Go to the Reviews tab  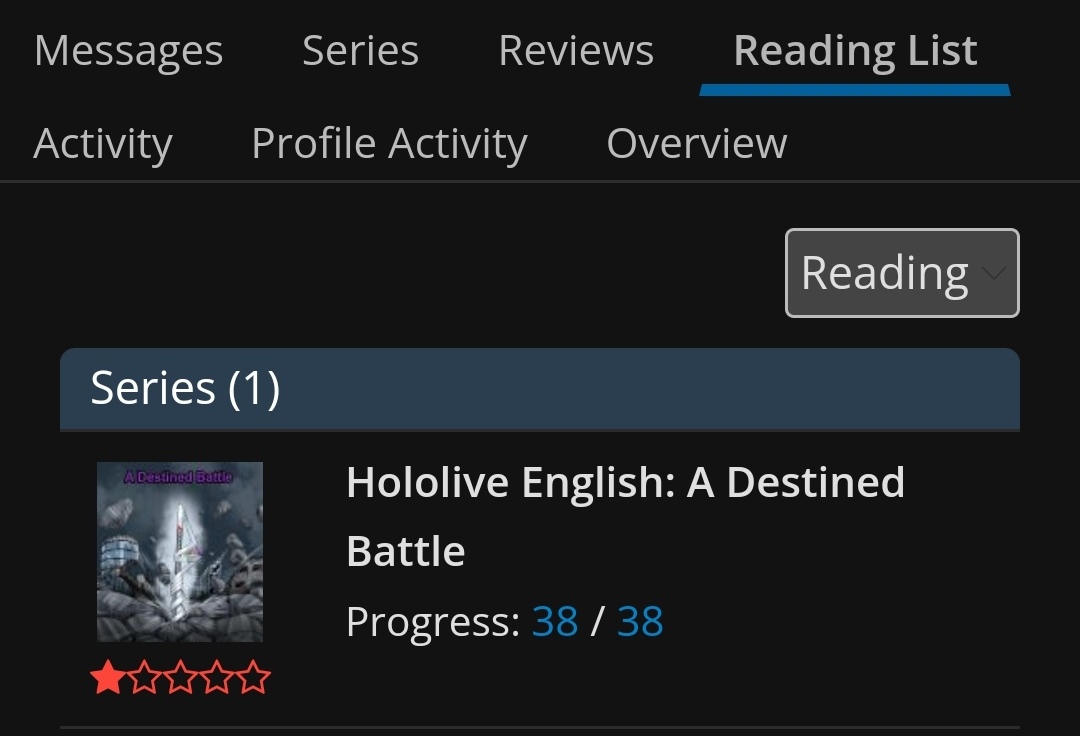(x=576, y=50)
